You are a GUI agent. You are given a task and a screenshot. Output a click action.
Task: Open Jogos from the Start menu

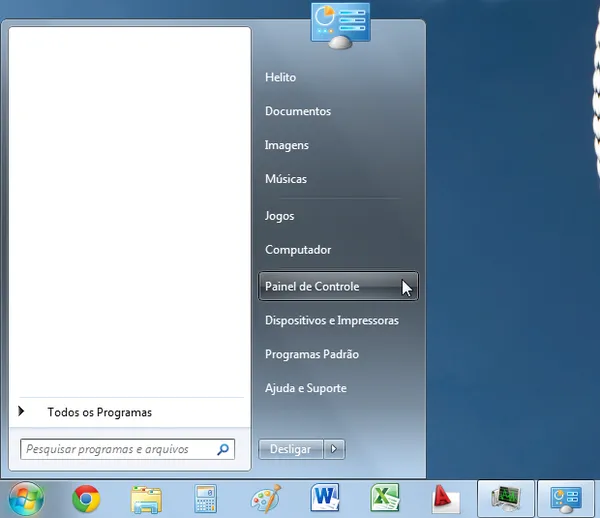[279, 216]
